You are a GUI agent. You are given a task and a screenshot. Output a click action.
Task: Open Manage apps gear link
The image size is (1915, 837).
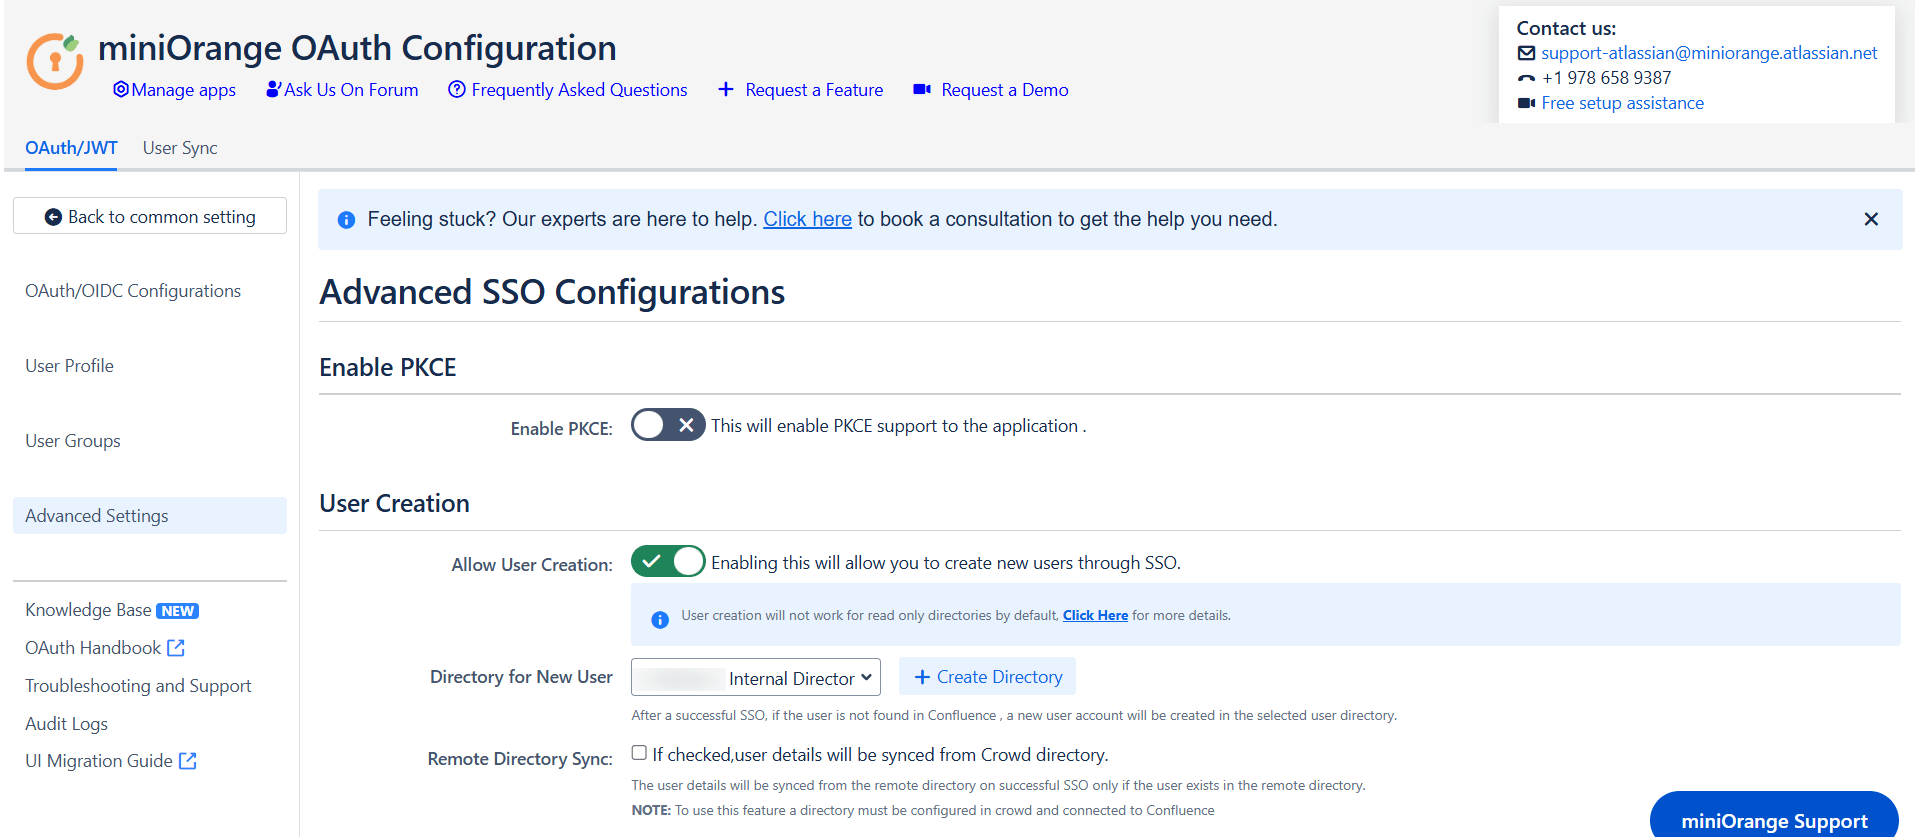tap(121, 90)
